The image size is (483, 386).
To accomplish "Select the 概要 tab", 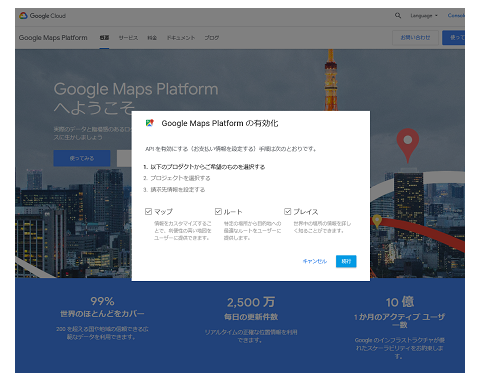I will (104, 38).
